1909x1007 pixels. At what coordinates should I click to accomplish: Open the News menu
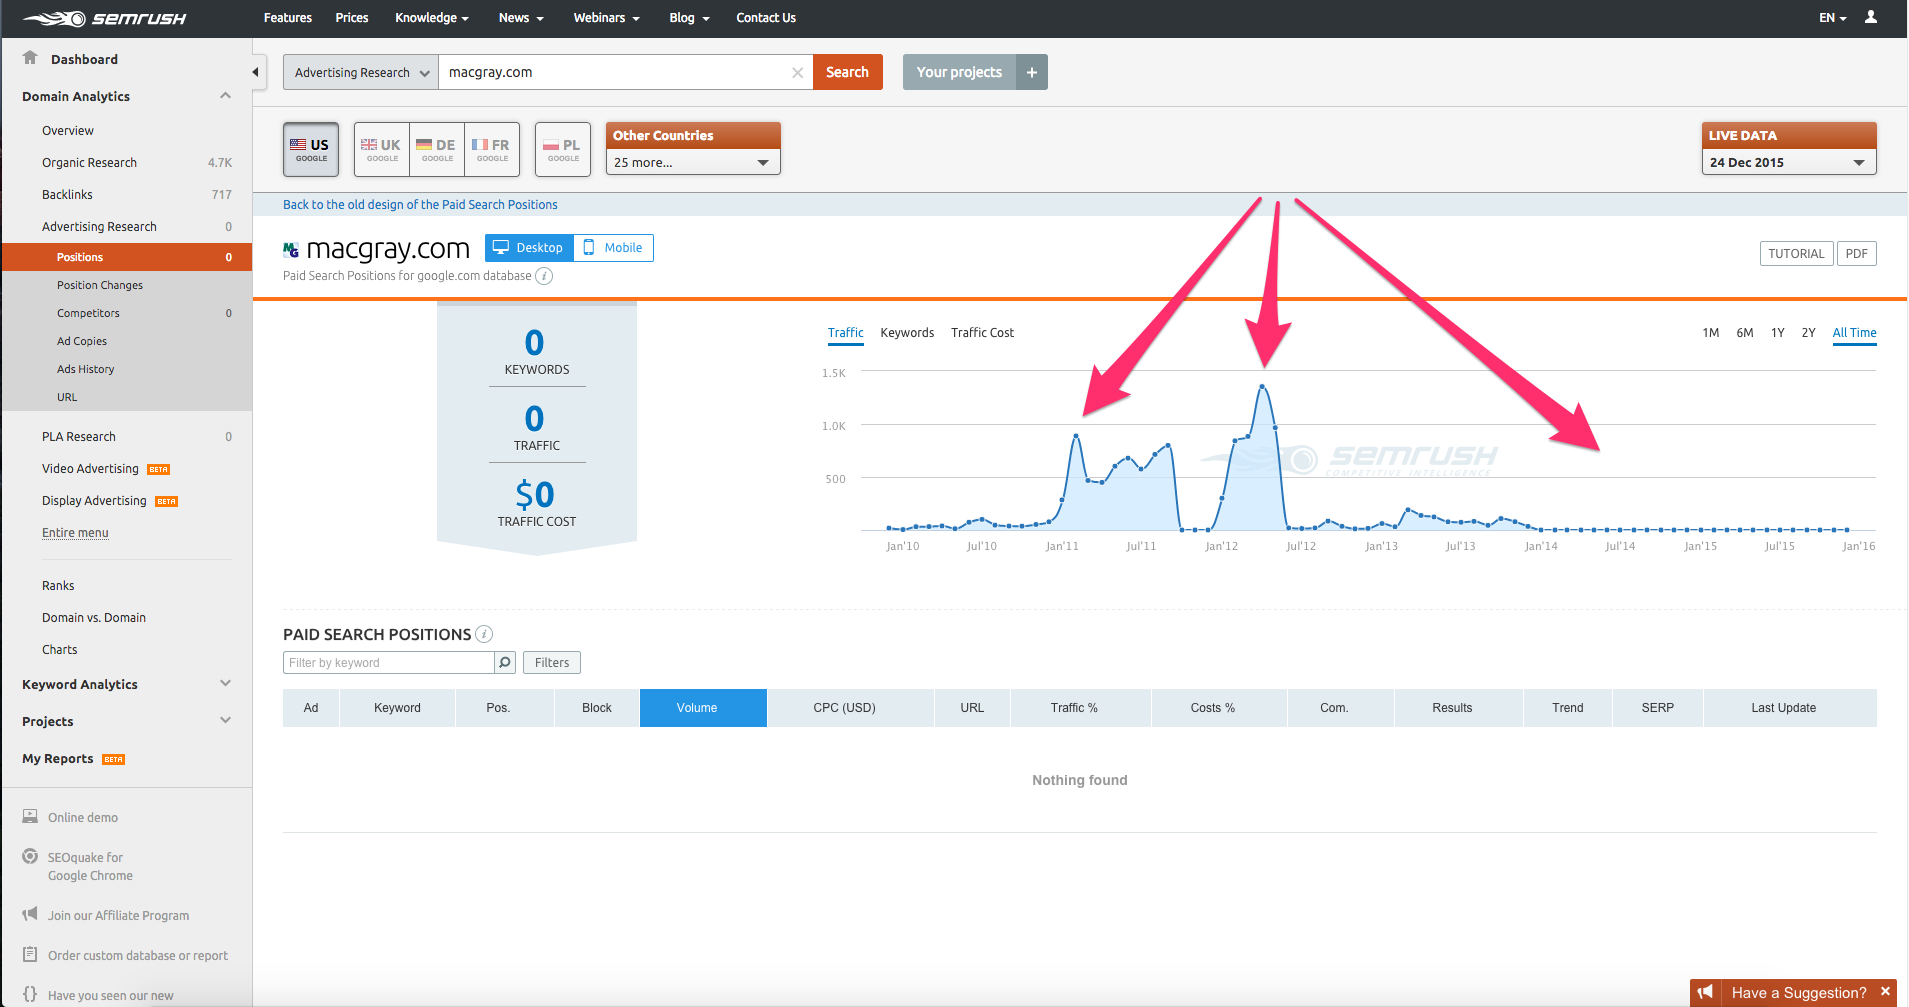pyautogui.click(x=521, y=18)
